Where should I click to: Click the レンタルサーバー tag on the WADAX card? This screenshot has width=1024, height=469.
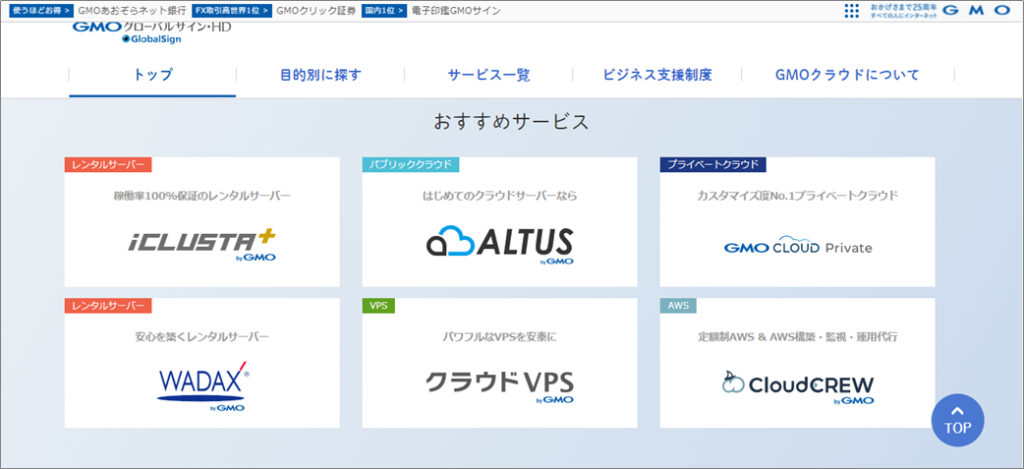[x=108, y=306]
